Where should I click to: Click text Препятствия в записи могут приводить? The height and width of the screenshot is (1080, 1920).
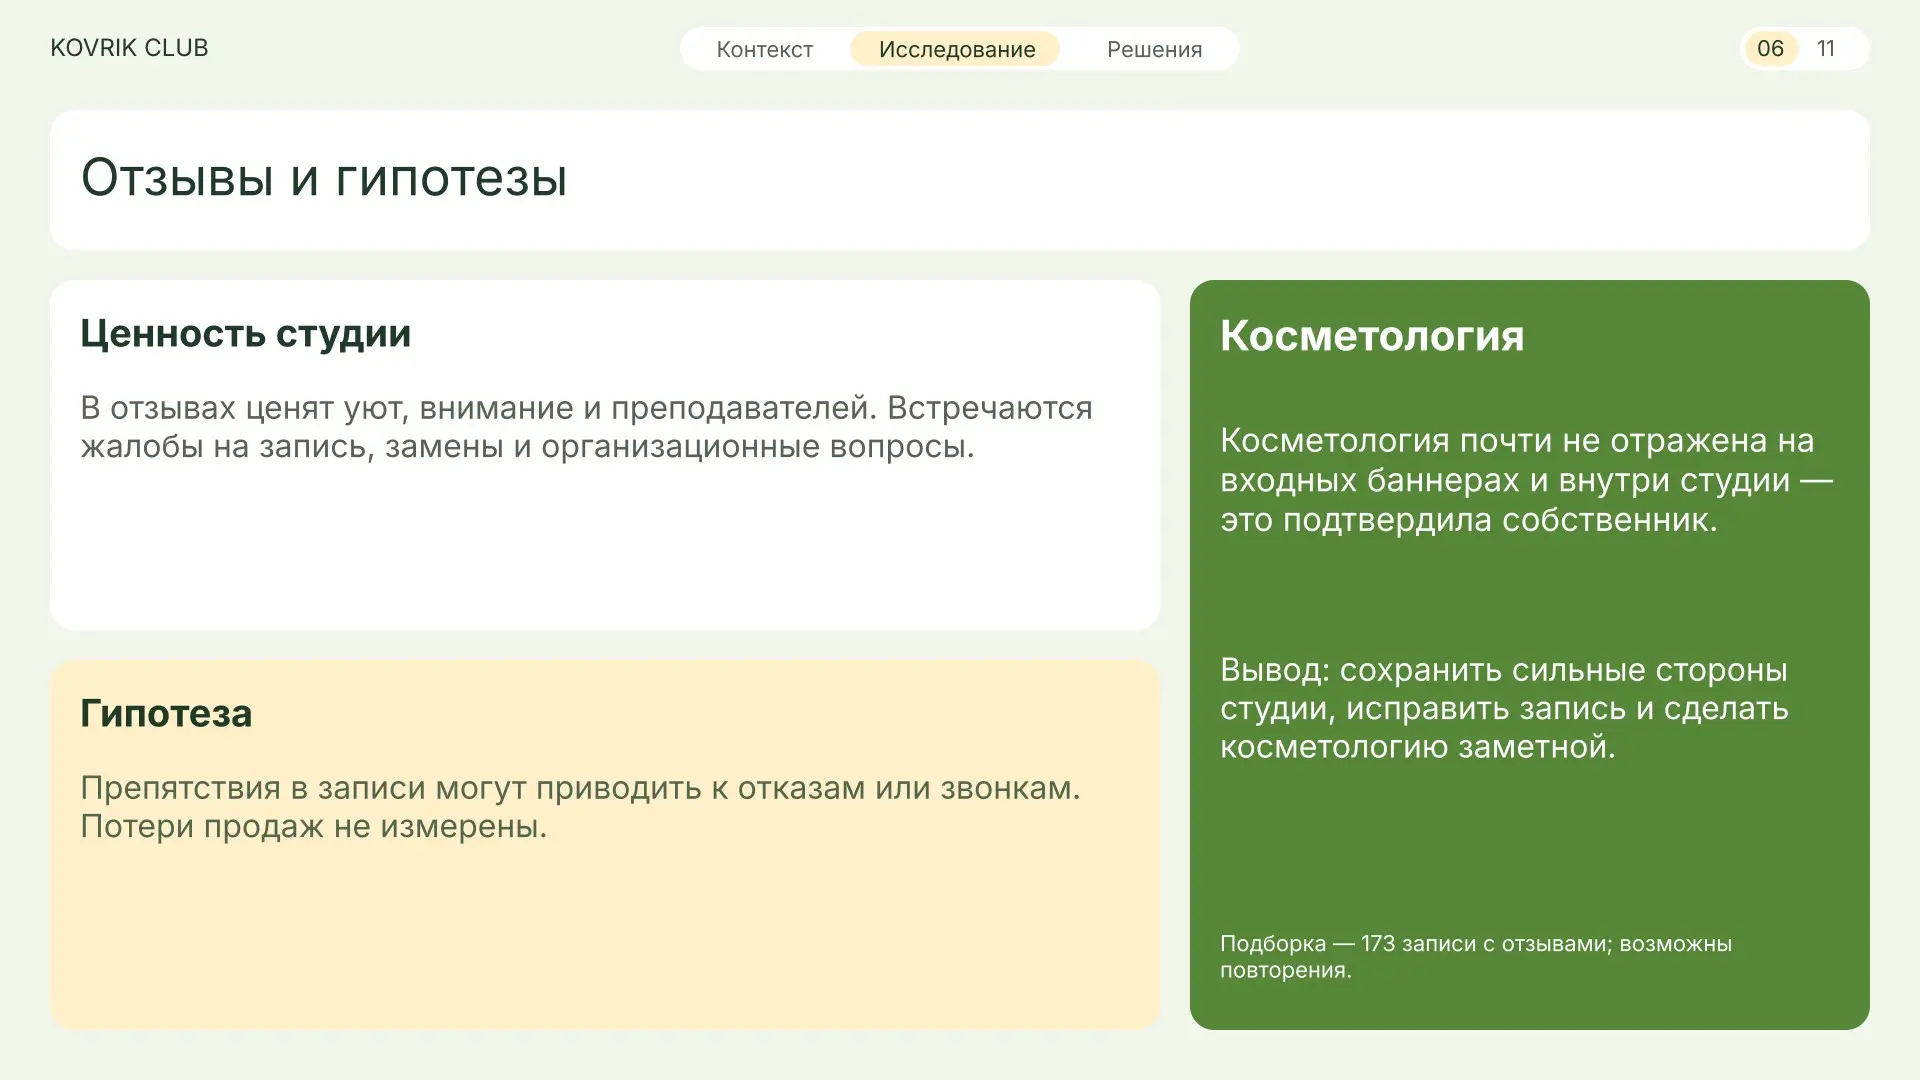point(580,807)
